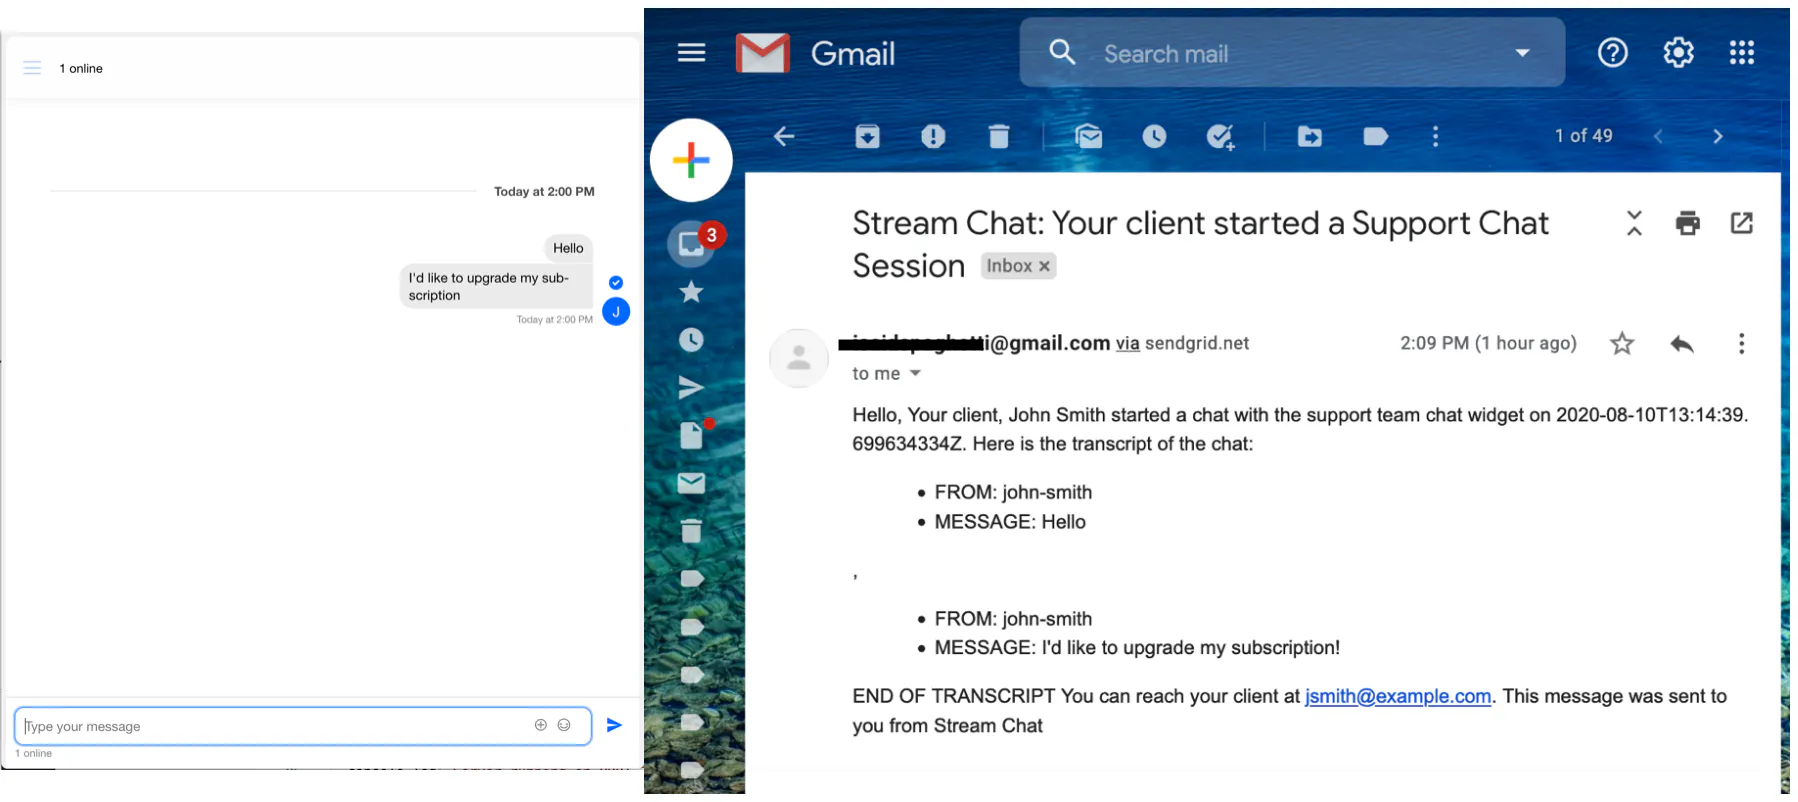Click the Compose plus button
Screen dimensions: 1798x802
coord(691,160)
